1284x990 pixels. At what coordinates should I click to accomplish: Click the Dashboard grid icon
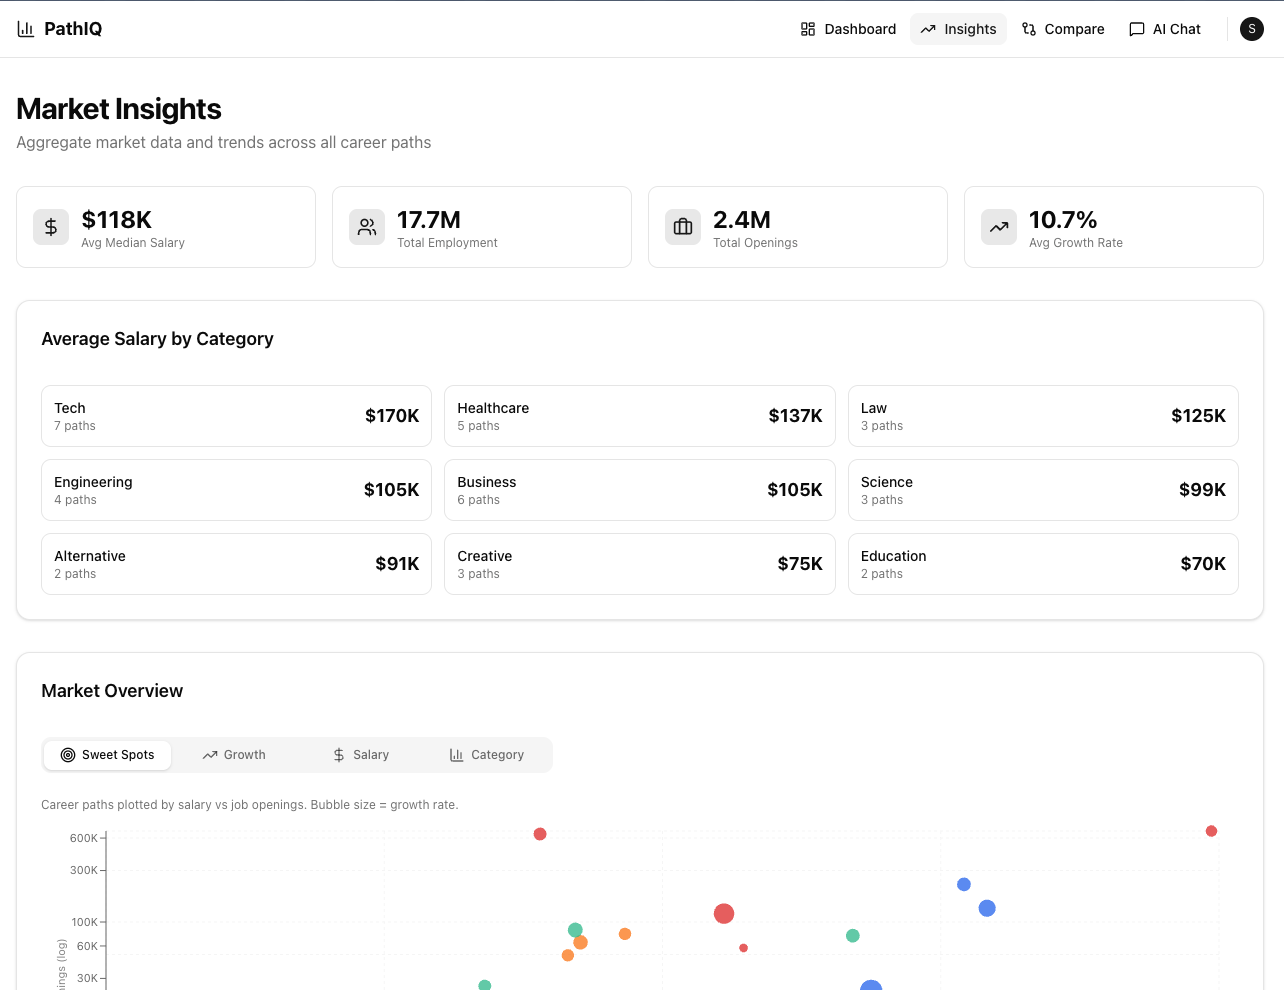click(808, 29)
